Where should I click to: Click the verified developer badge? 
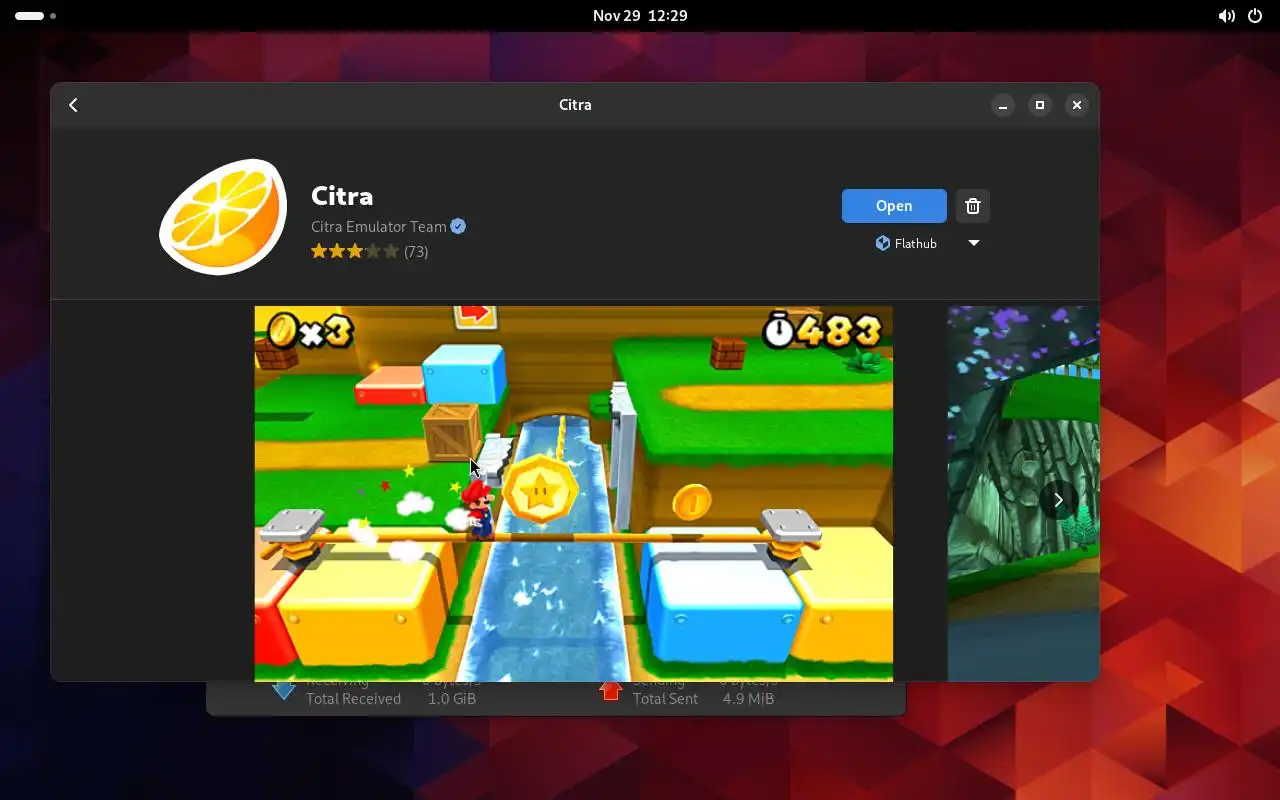458,227
